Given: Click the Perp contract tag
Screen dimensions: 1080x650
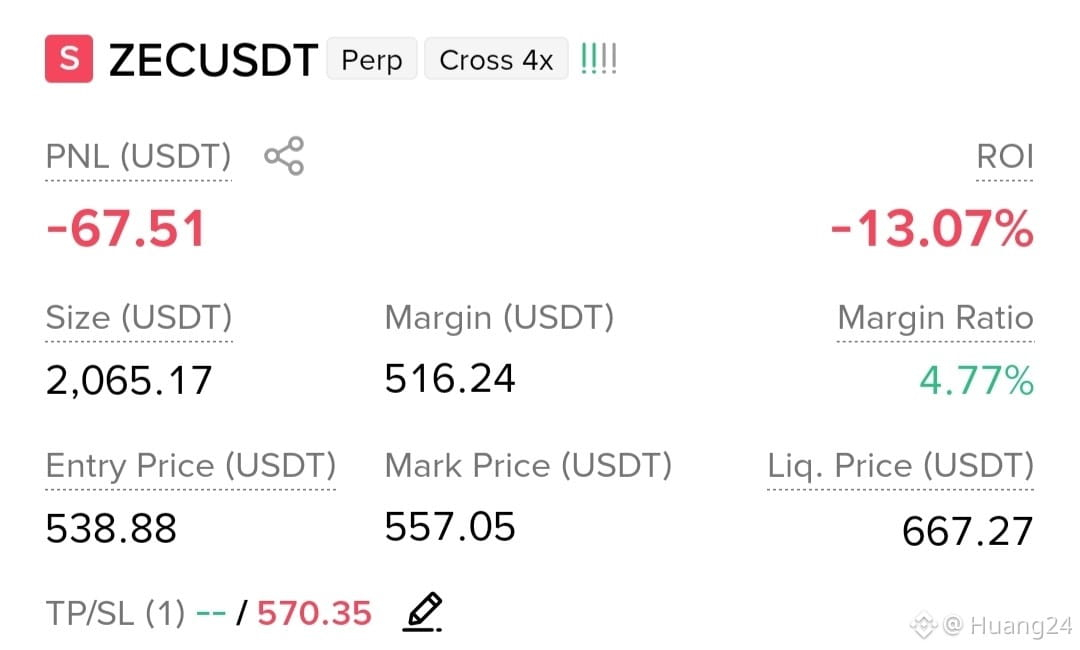Looking at the screenshot, I should (372, 59).
